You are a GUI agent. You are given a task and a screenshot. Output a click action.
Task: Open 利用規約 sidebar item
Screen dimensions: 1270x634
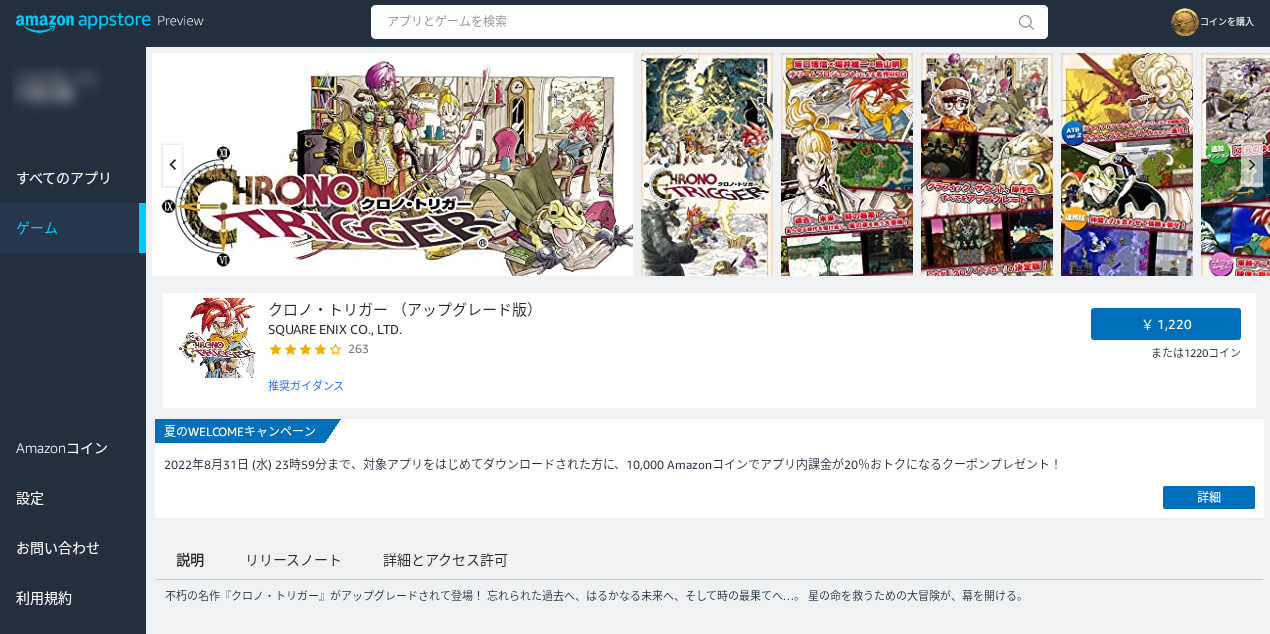pyautogui.click(x=44, y=598)
